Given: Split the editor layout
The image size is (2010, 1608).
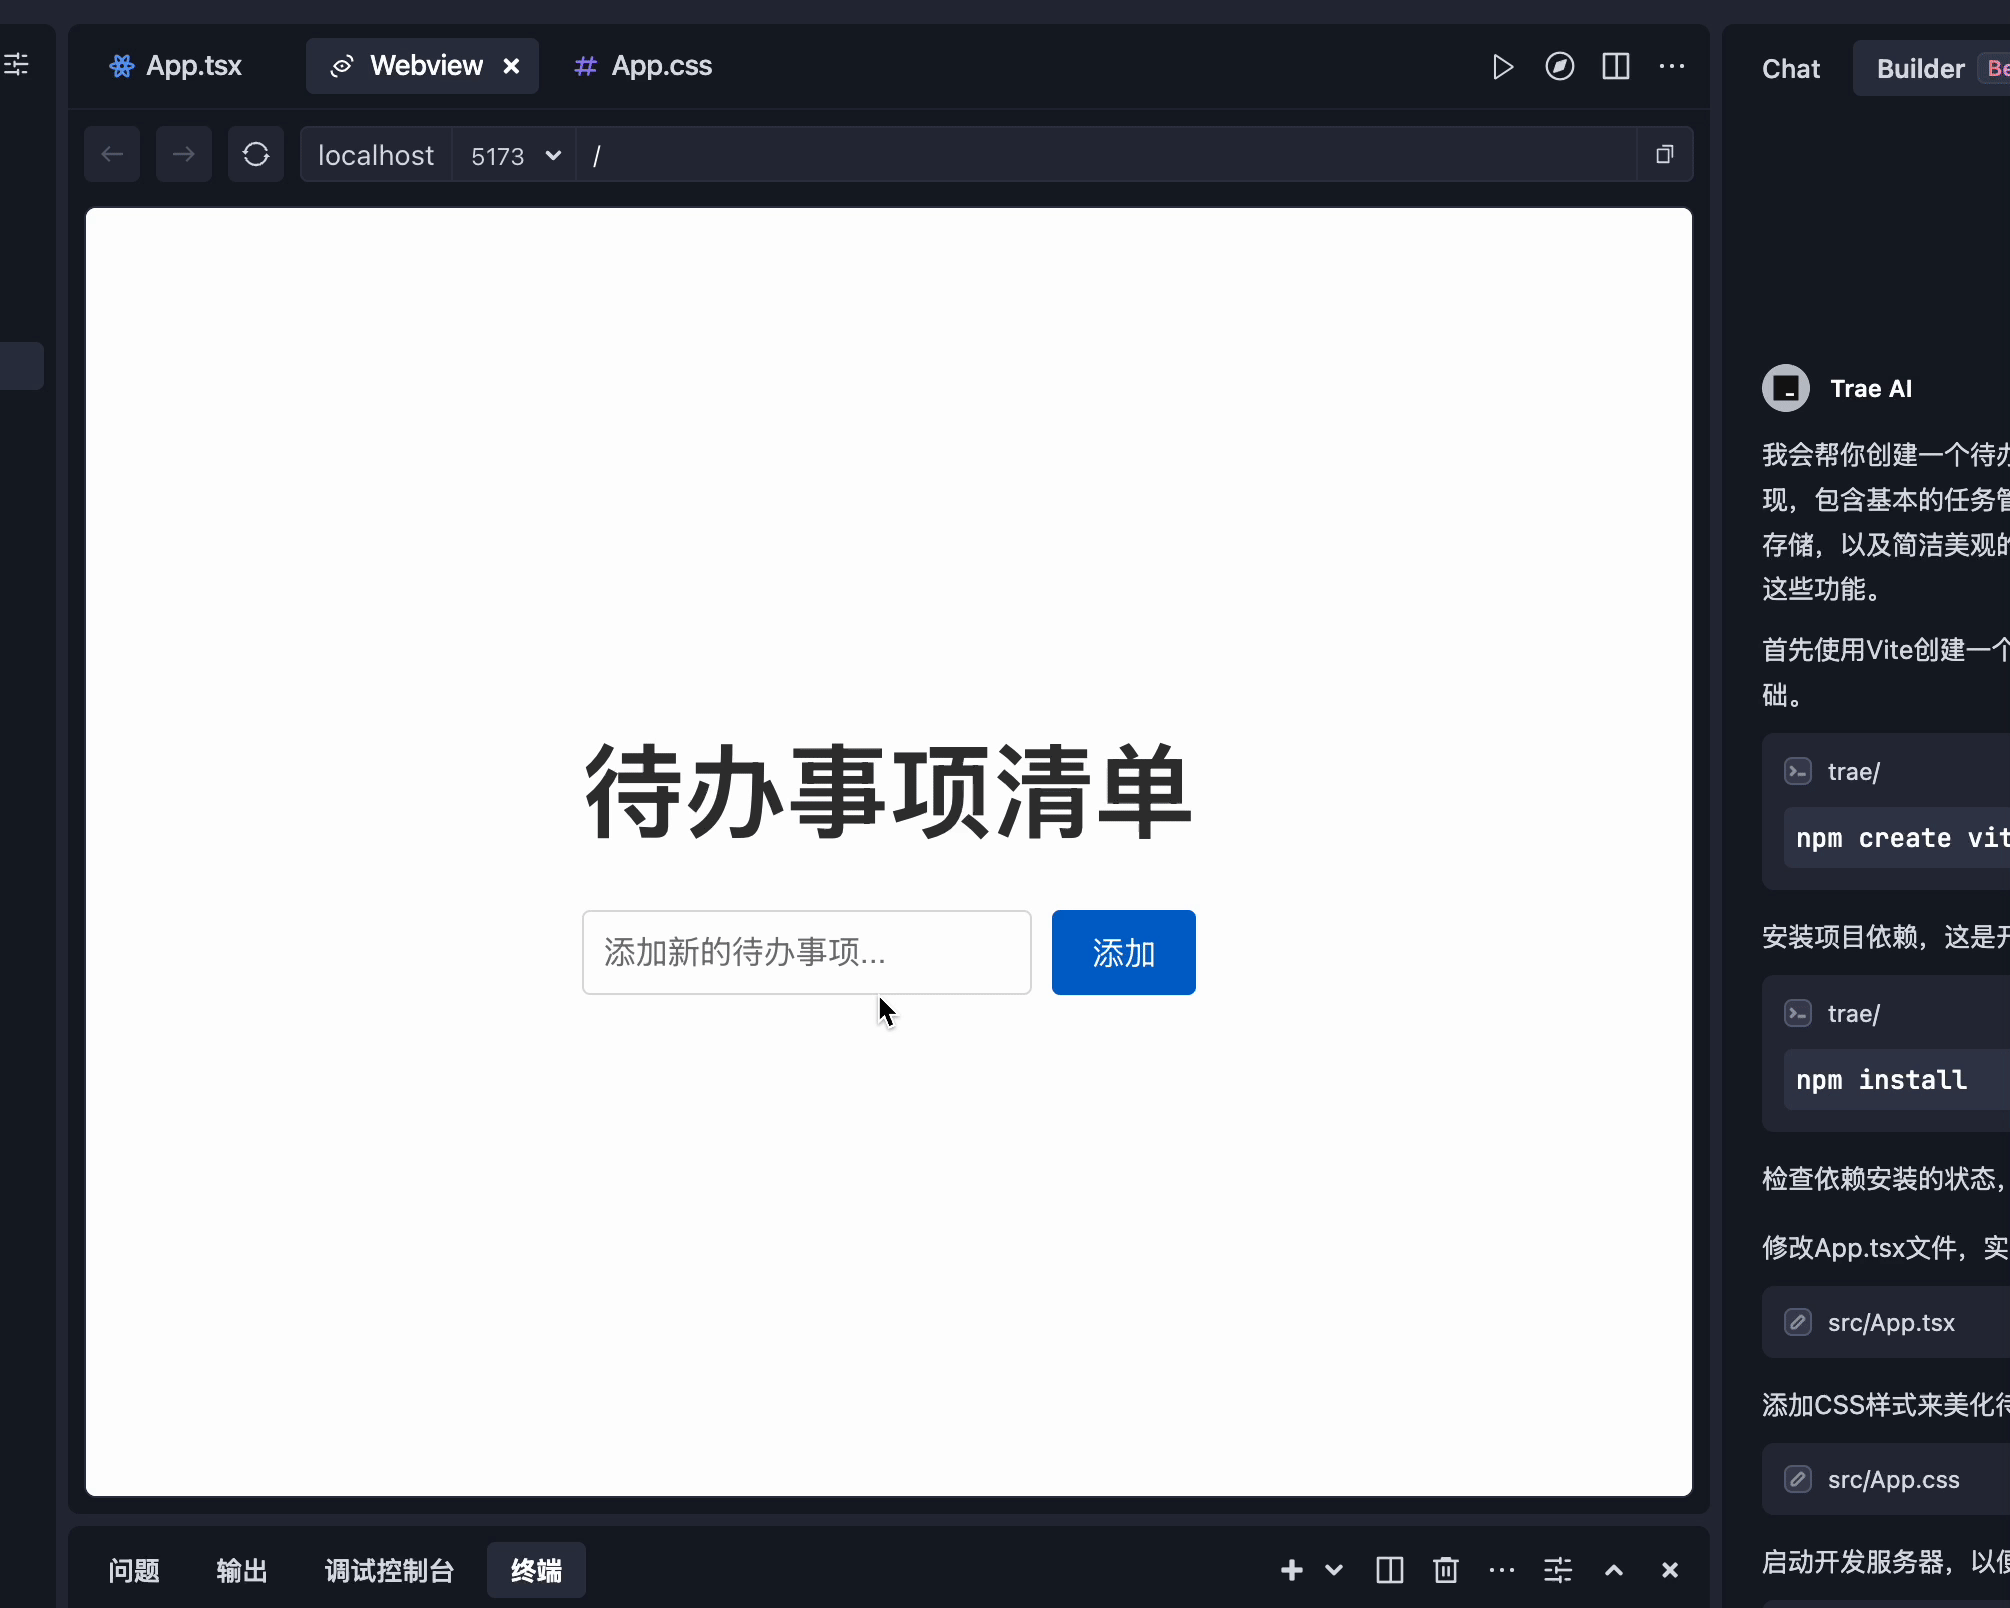Looking at the screenshot, I should click(x=1616, y=67).
